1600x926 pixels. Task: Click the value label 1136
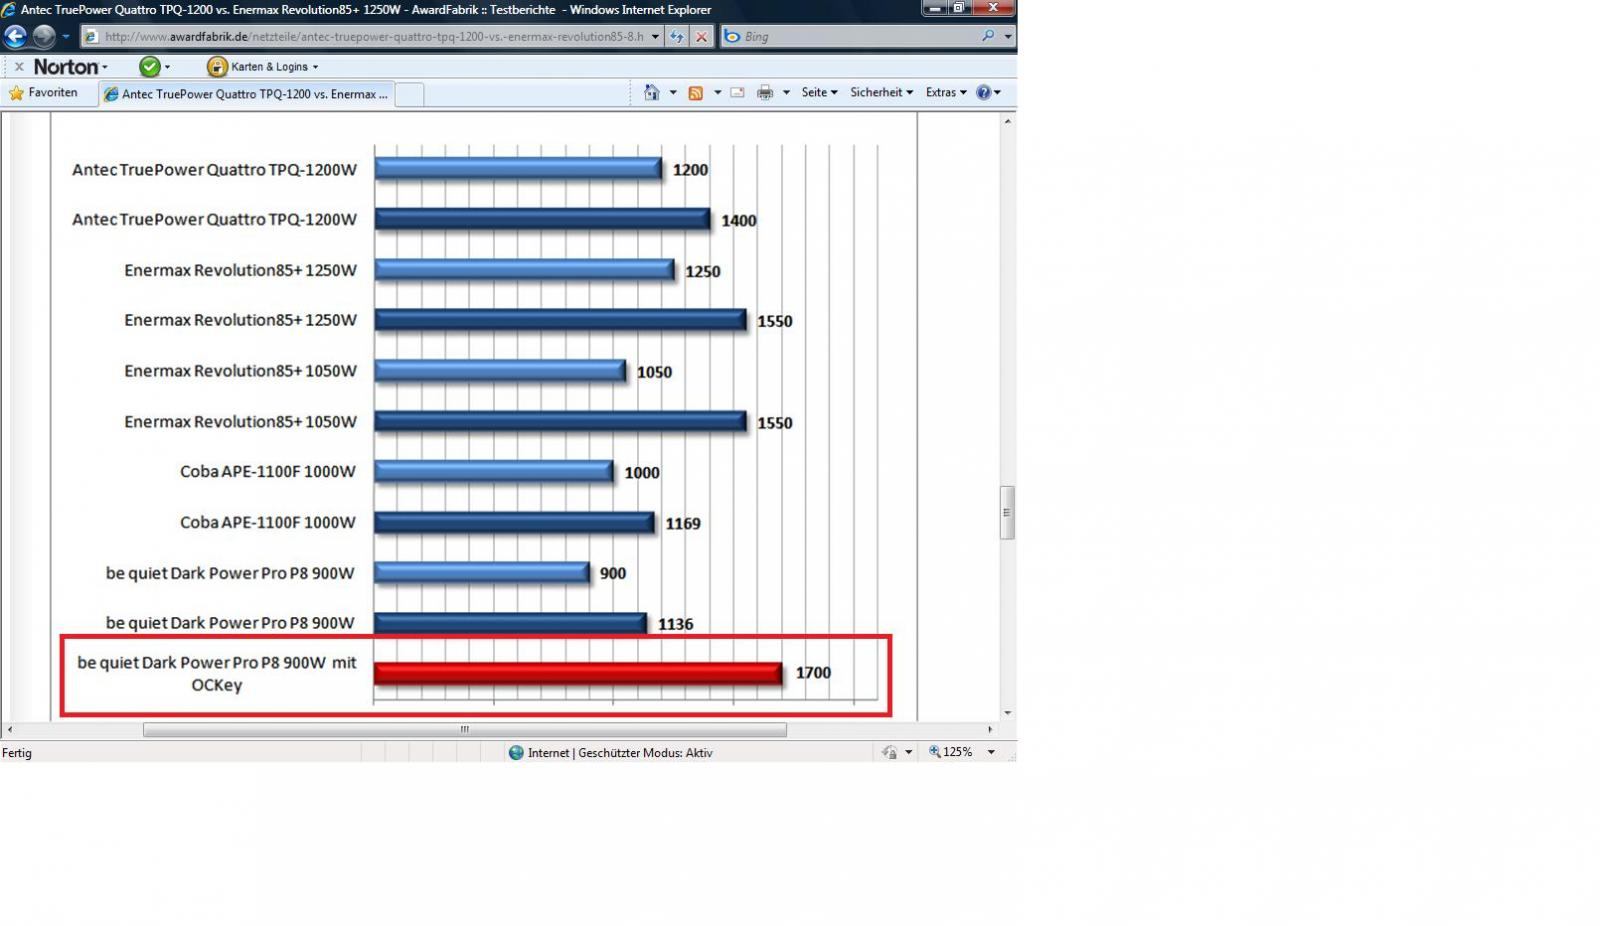pos(676,624)
